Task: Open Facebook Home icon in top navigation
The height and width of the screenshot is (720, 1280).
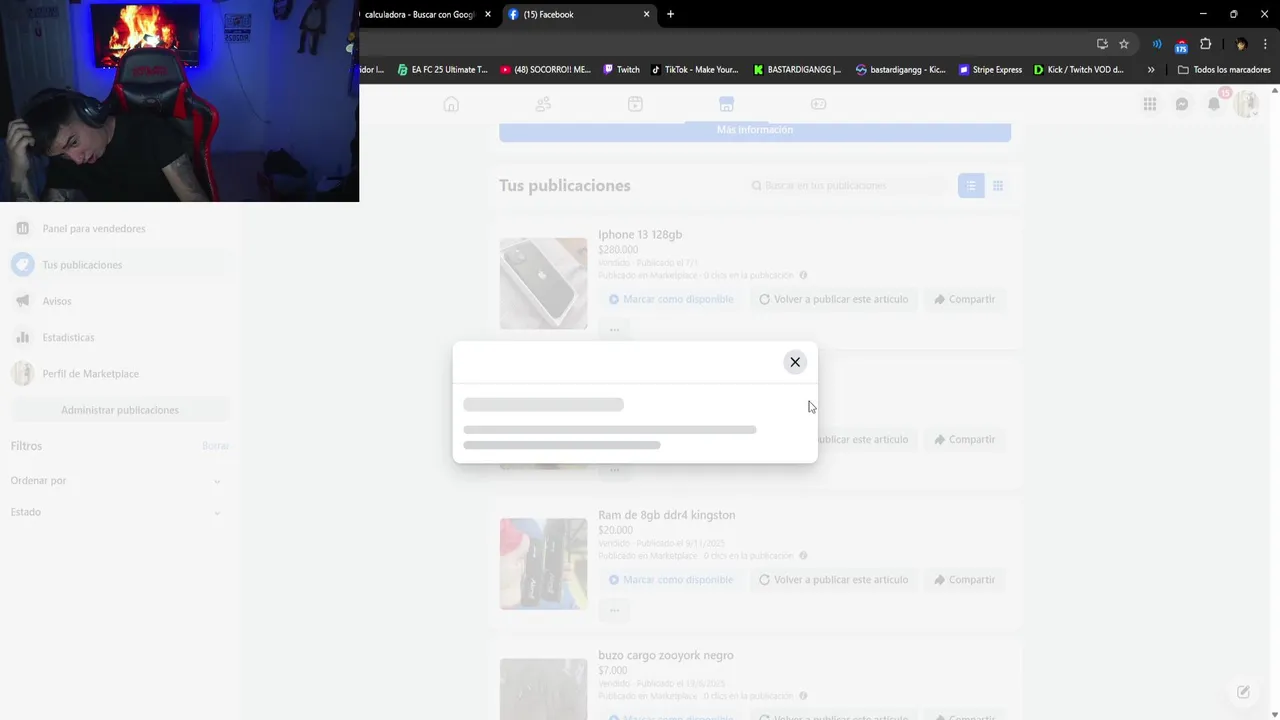Action: (451, 104)
